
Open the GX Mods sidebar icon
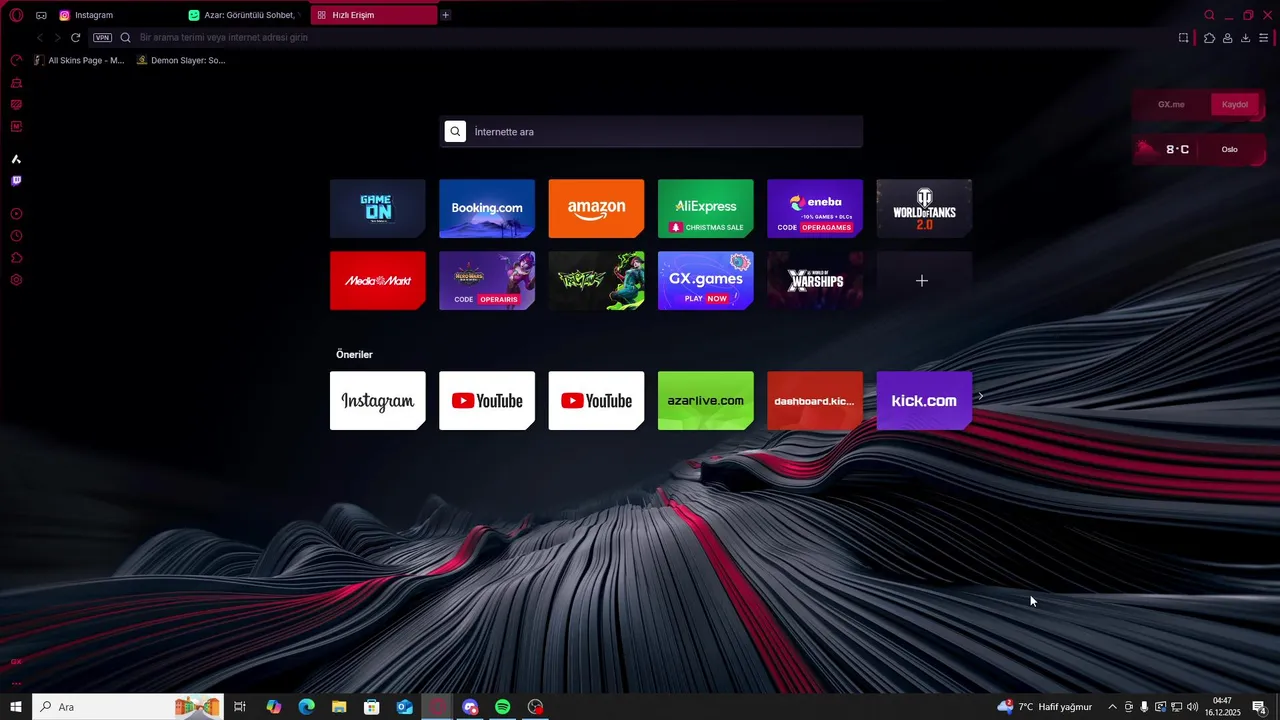coord(16,105)
